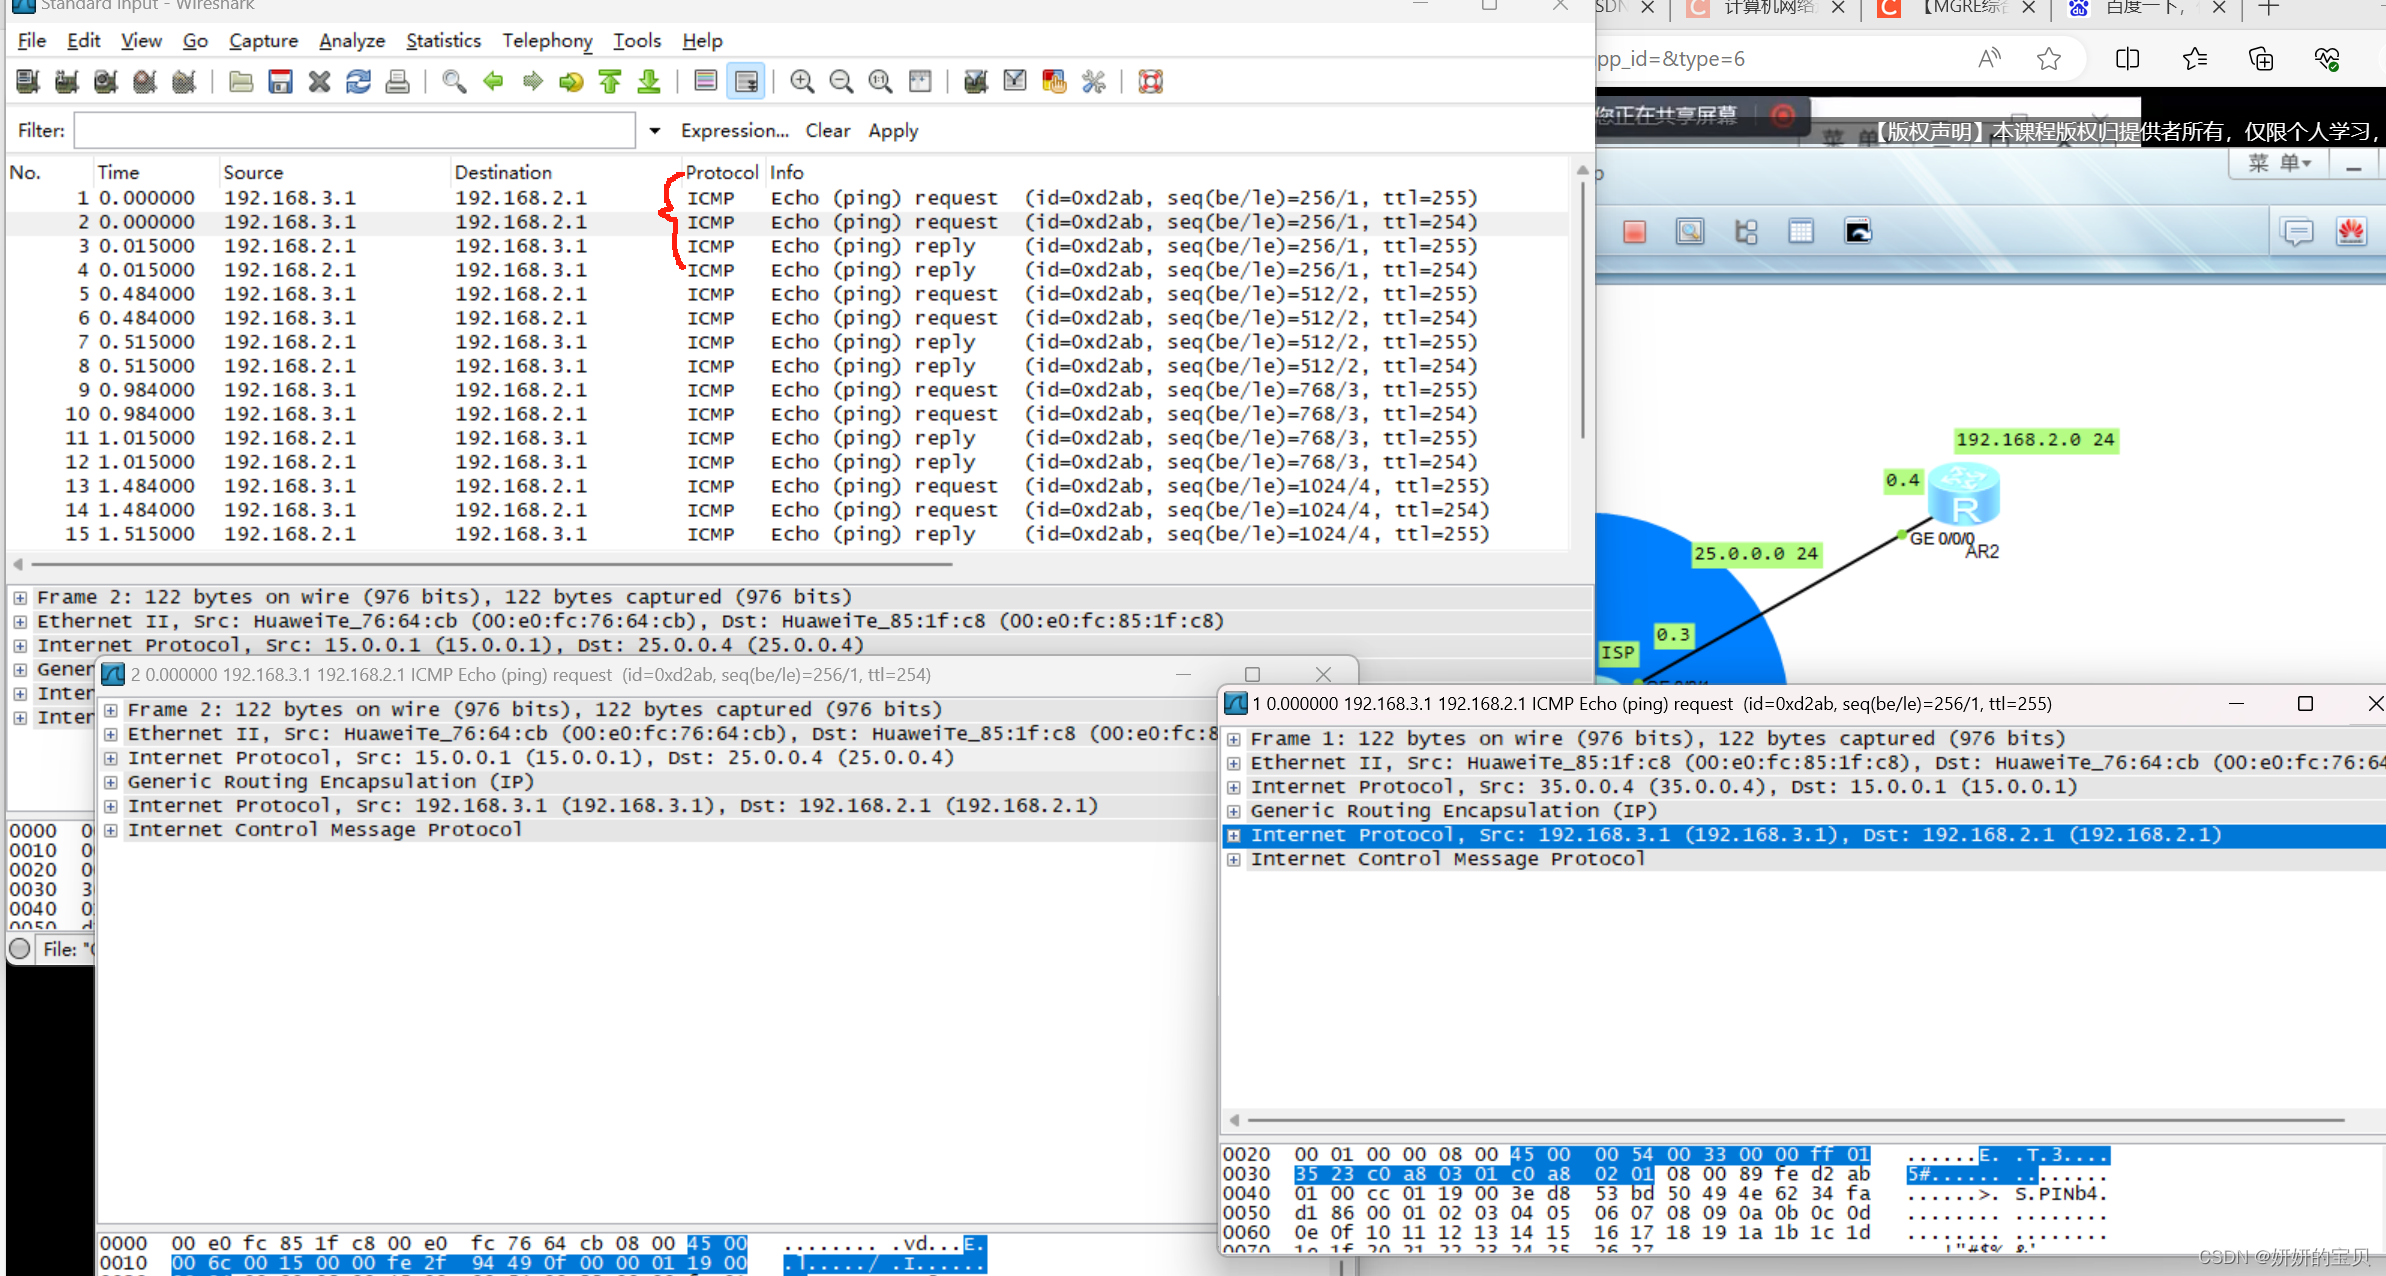Click the Reload capture file icon
Viewport: 2386px width, 1276px height.
point(358,82)
